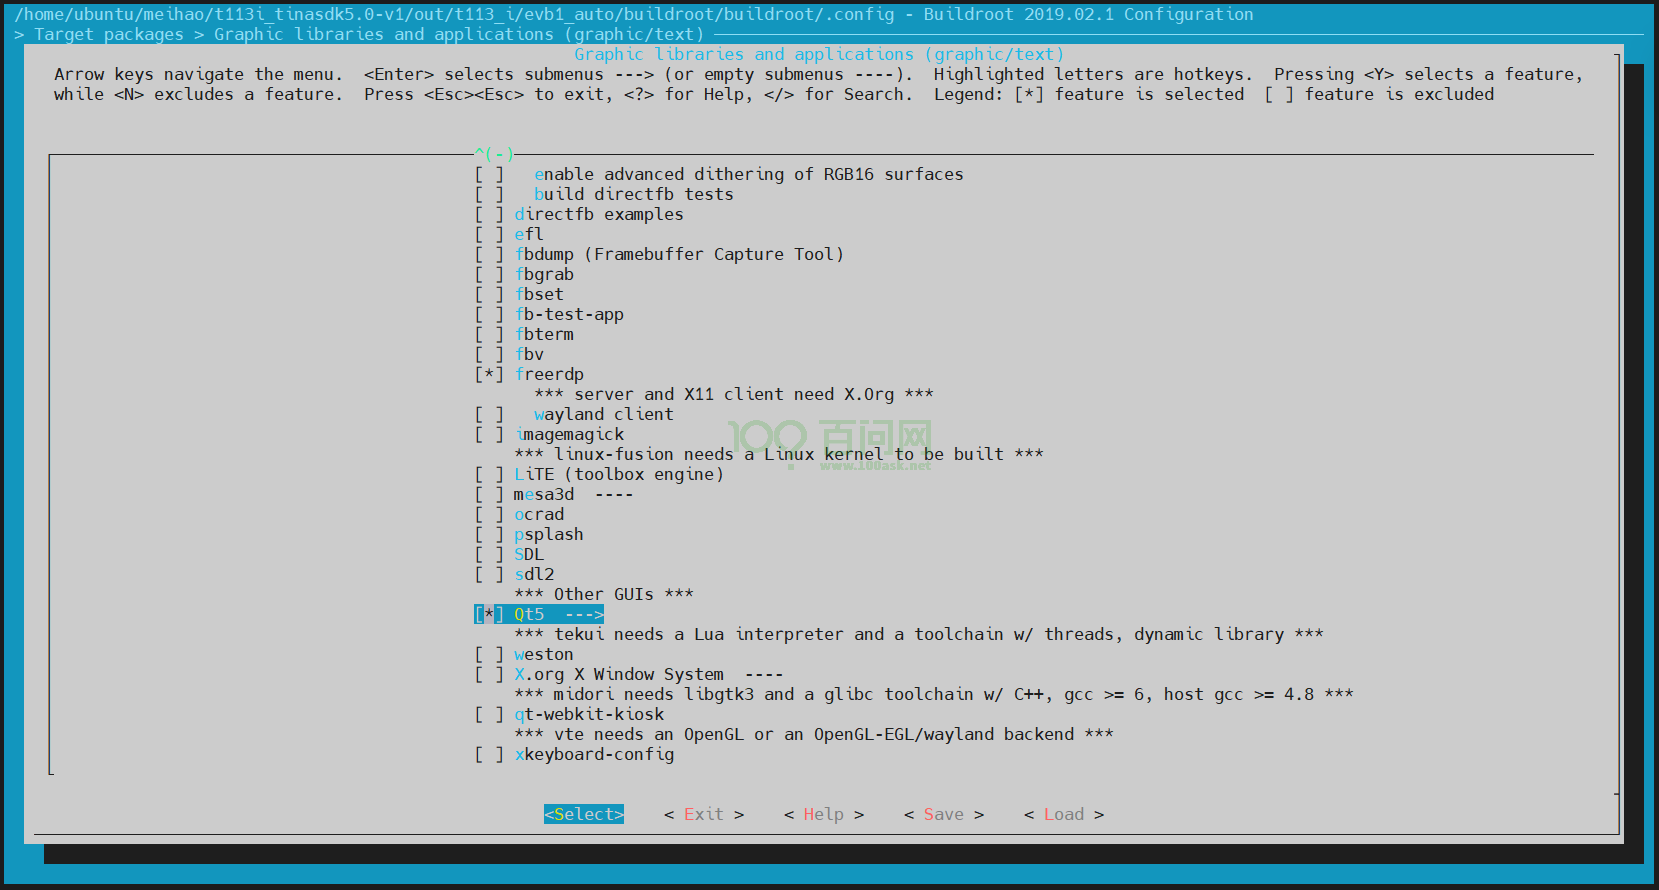1659x890 pixels.
Task: Check the imagemagick option box
Action: pyautogui.click(x=489, y=434)
